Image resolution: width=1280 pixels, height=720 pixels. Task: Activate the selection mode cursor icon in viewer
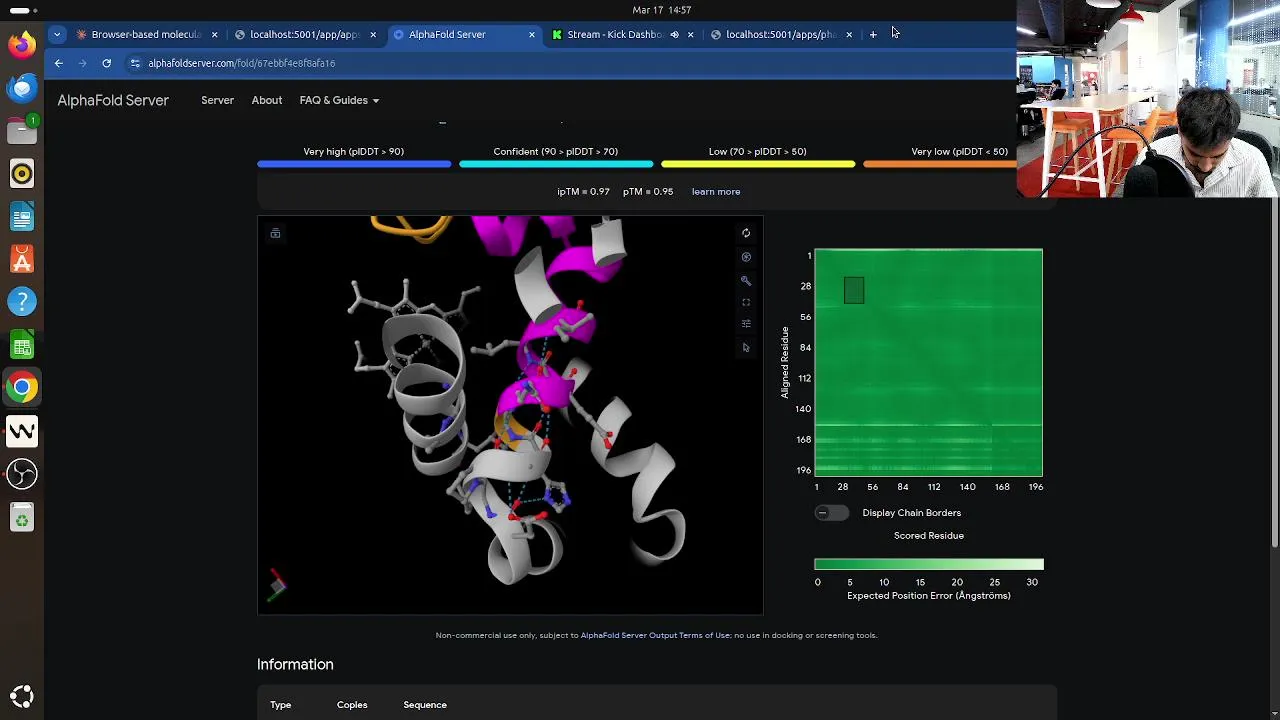tap(746, 348)
